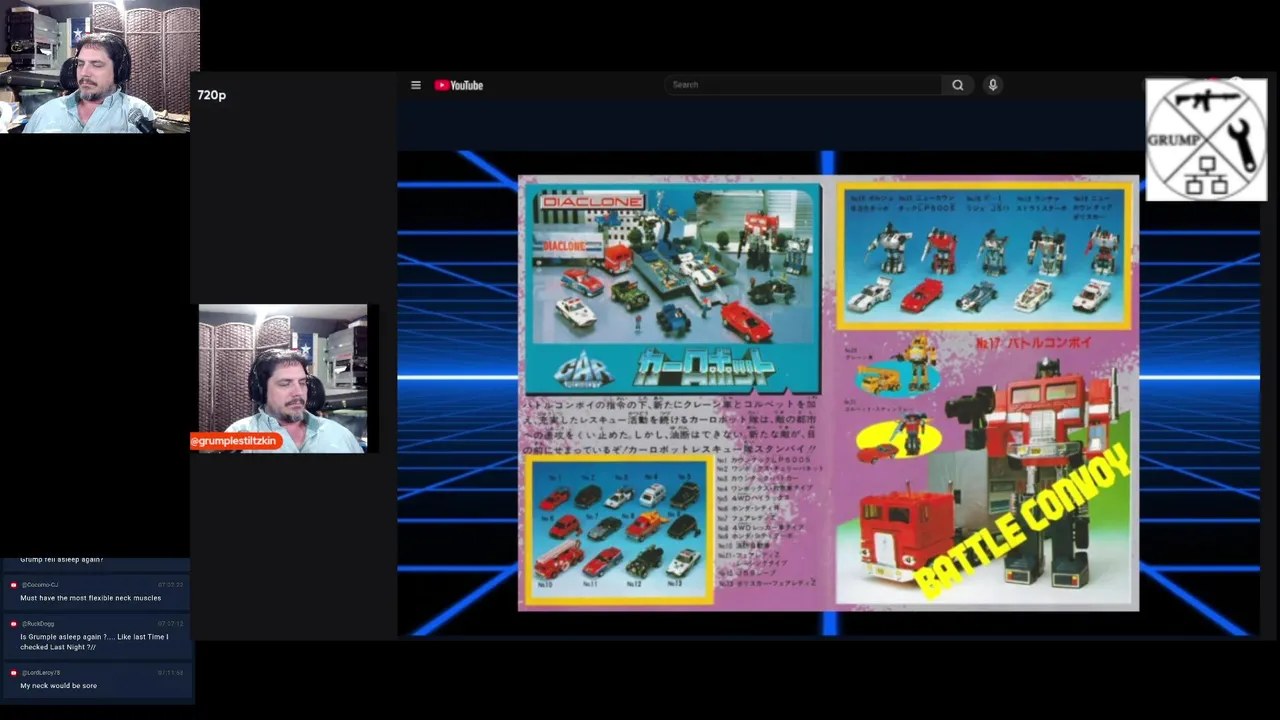Click chat message 'Must have the most flexible neck muscles'
1280x720 pixels.
[x=91, y=598]
